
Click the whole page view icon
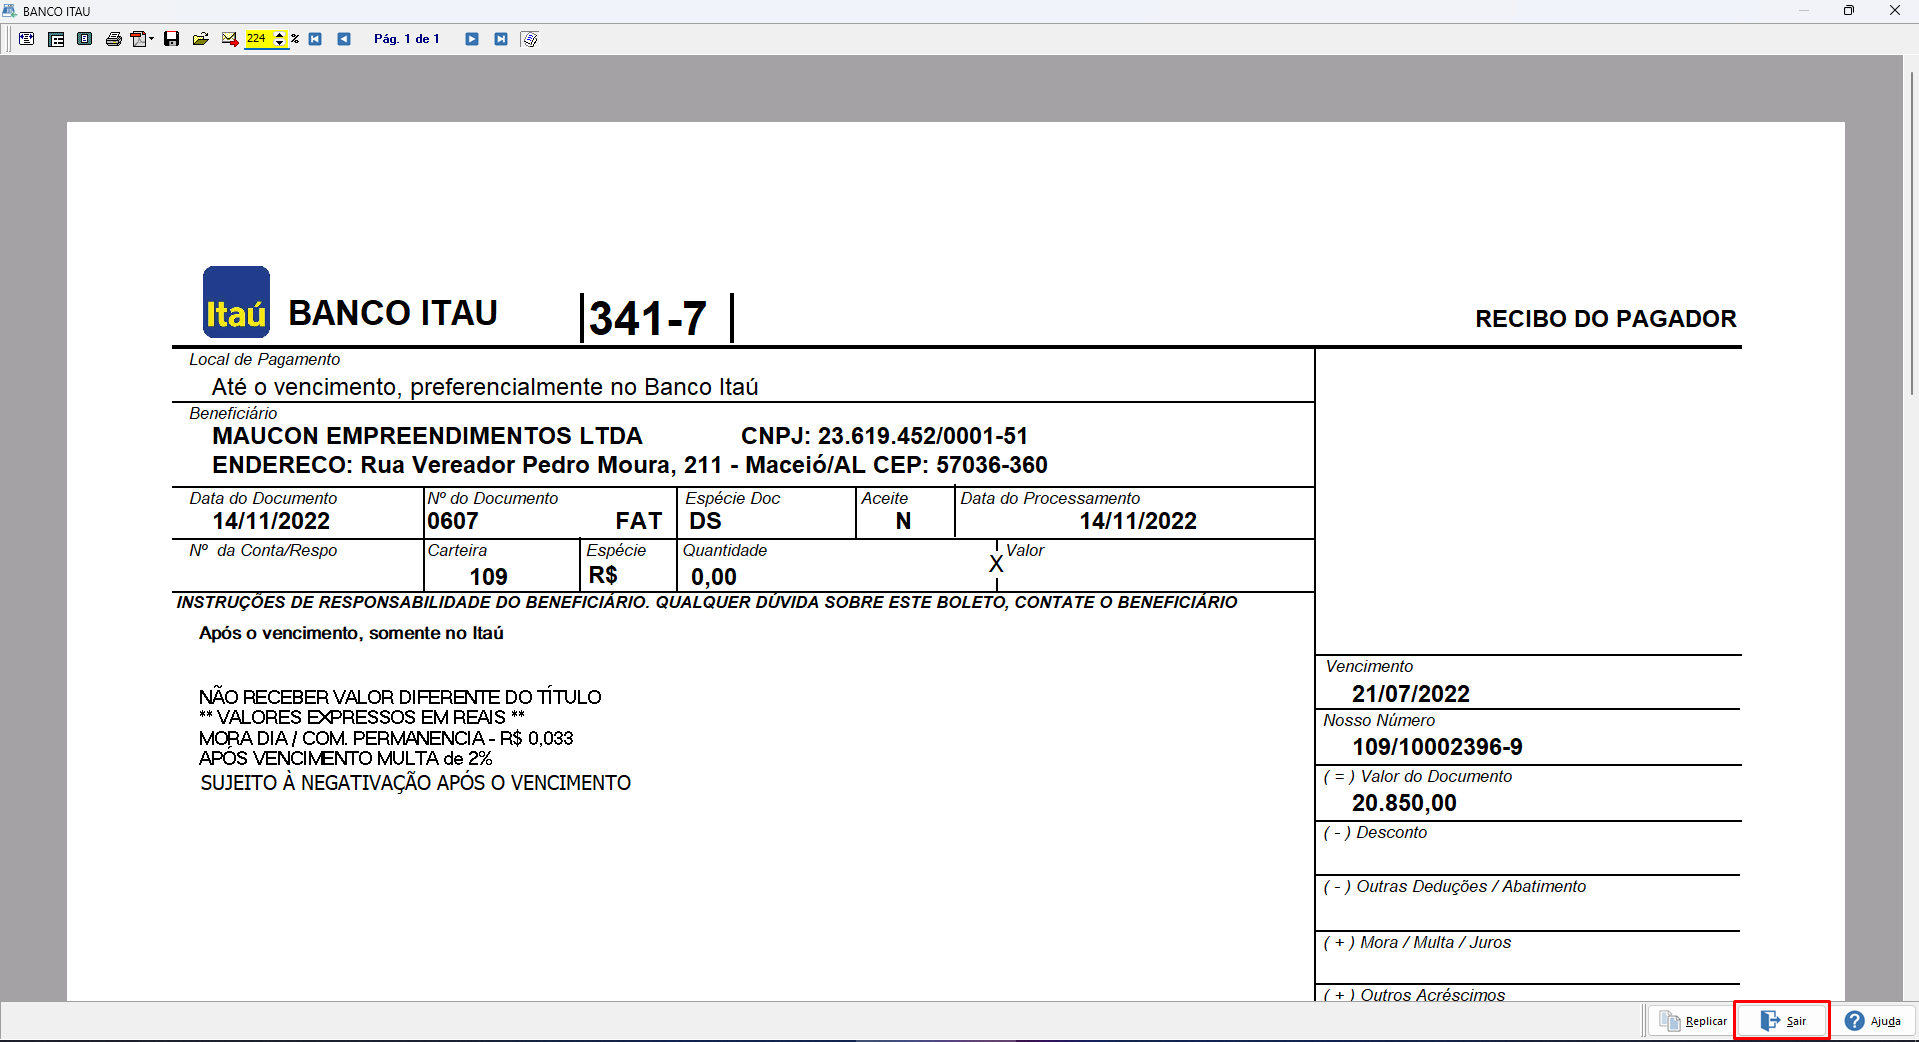(85, 39)
